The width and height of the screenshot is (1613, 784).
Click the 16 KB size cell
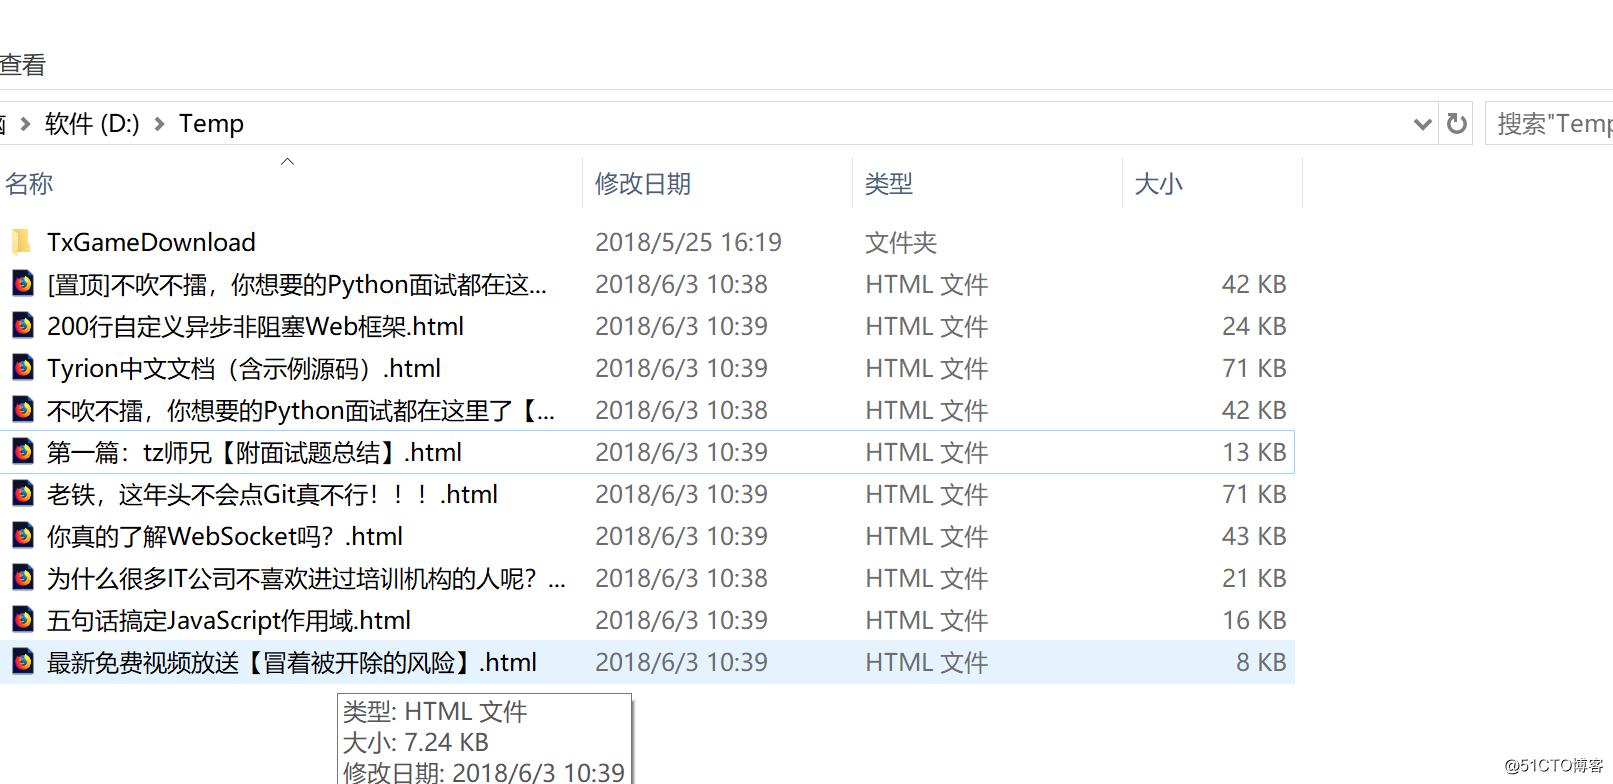pos(1254,621)
